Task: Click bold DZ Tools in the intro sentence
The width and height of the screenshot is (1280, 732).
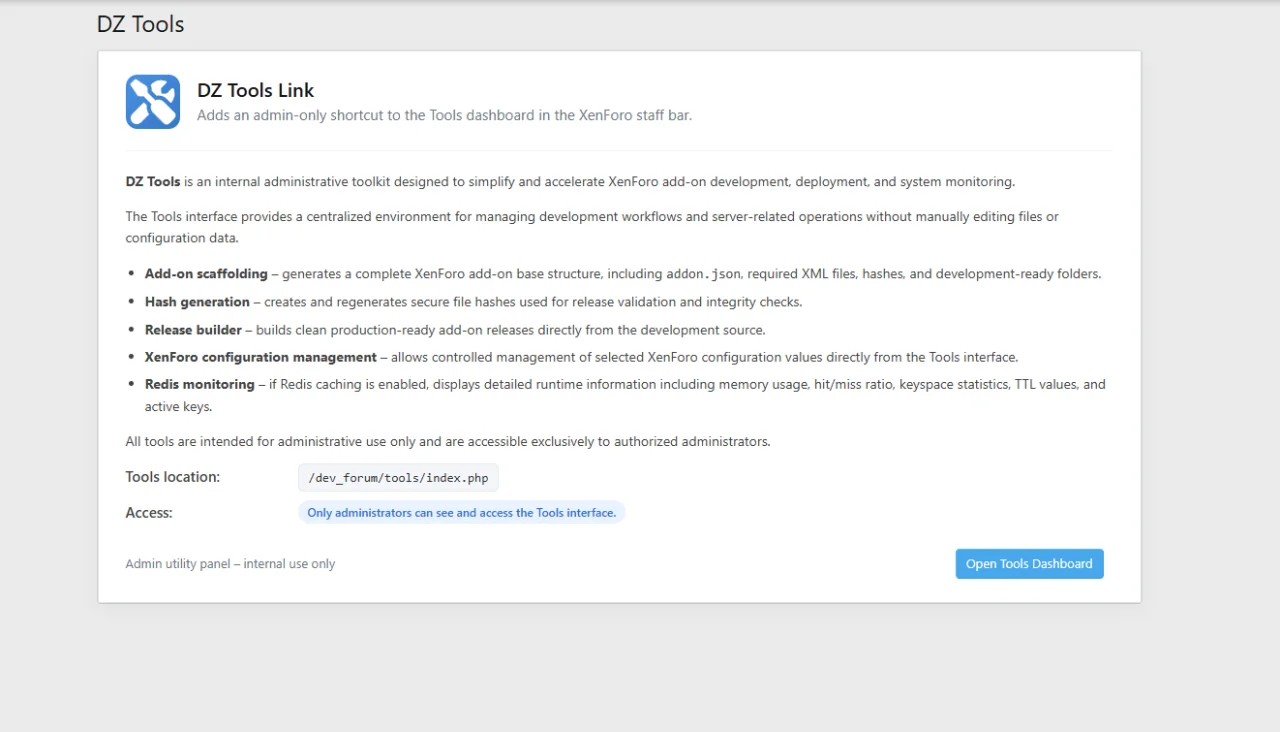Action: [153, 182]
